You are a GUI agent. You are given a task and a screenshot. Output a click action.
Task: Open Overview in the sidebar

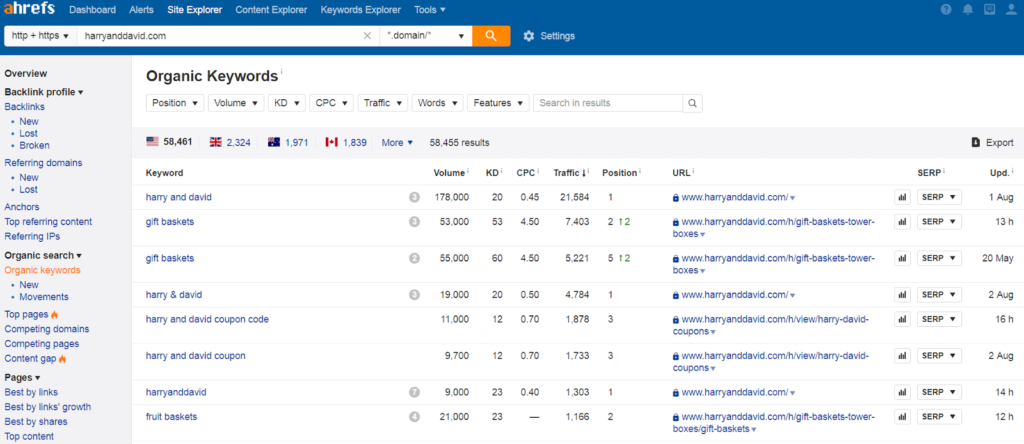tap(26, 74)
